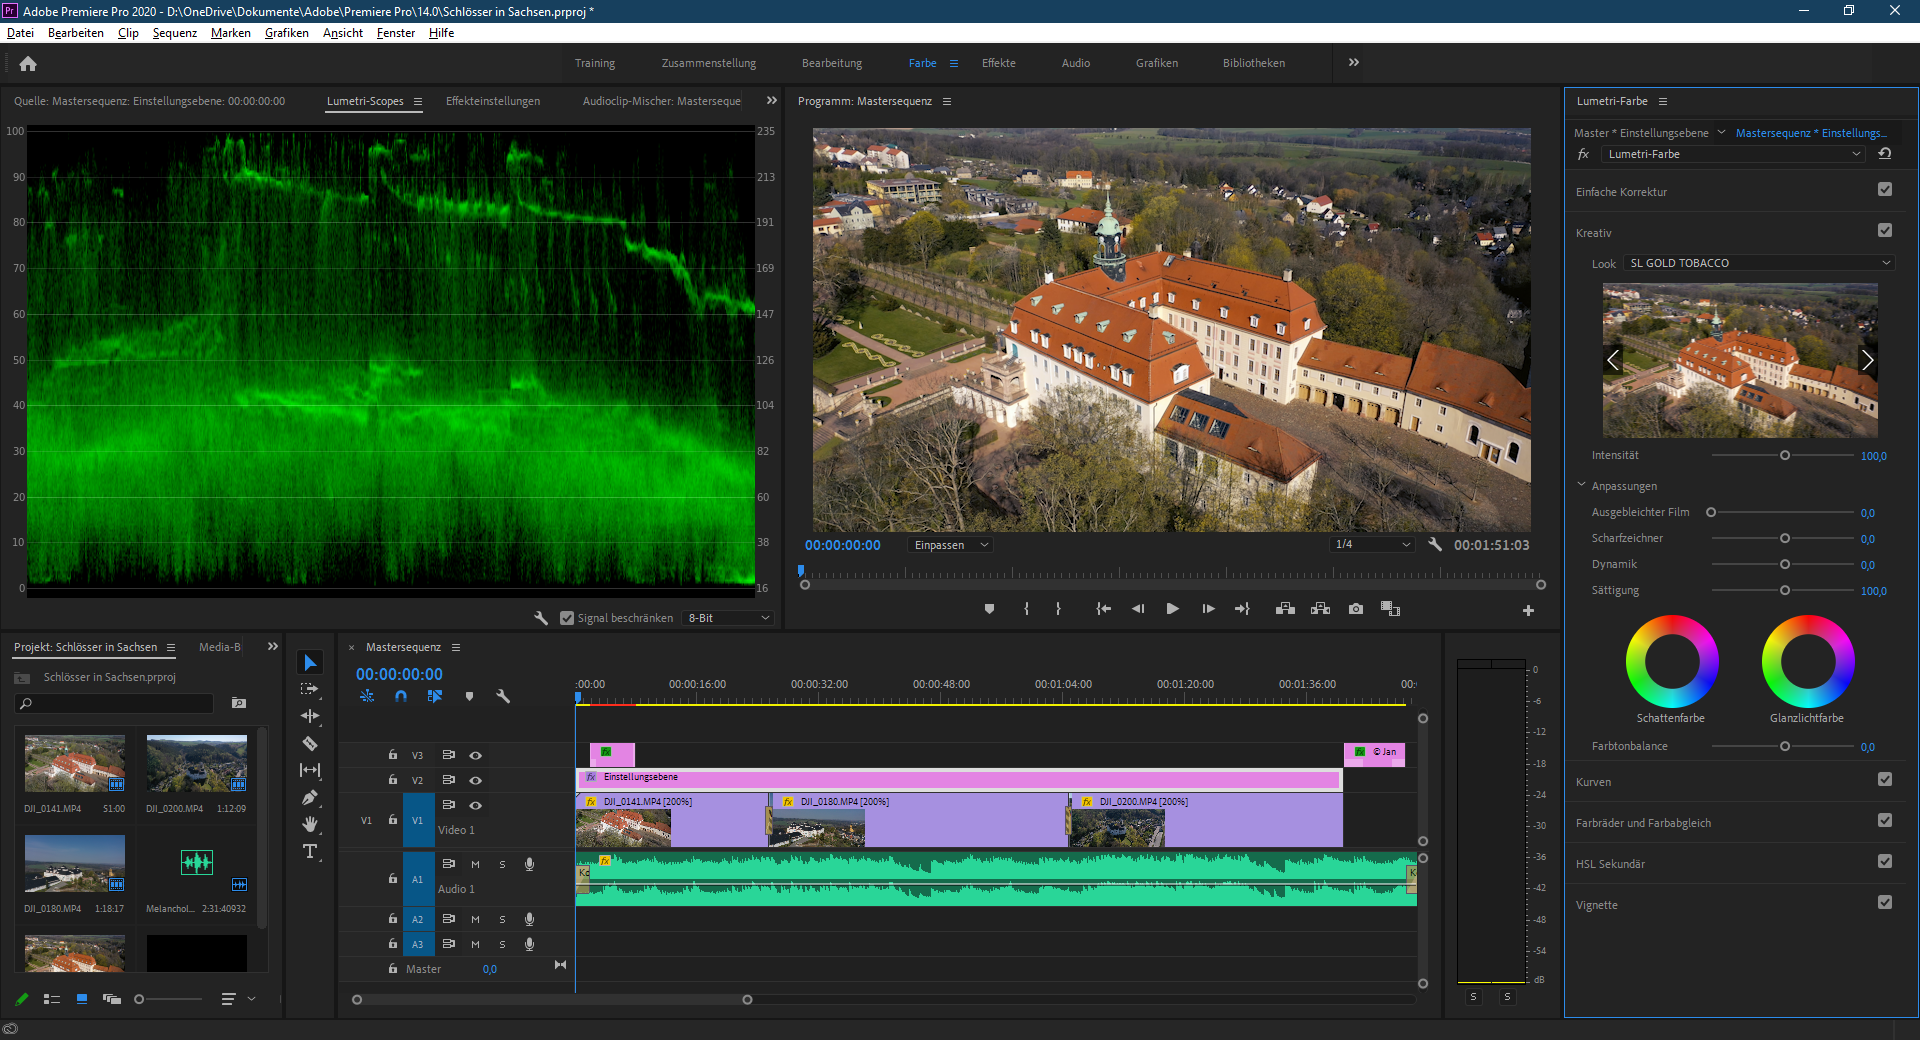Open the SL GOLD TOBACCO Look dropdown

point(1757,263)
